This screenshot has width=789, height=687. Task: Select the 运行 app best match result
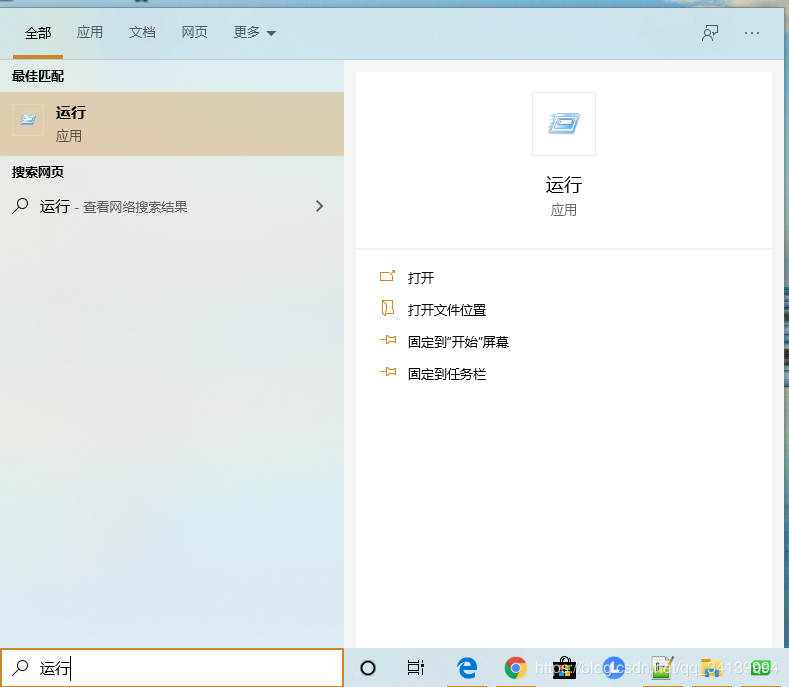coord(172,124)
